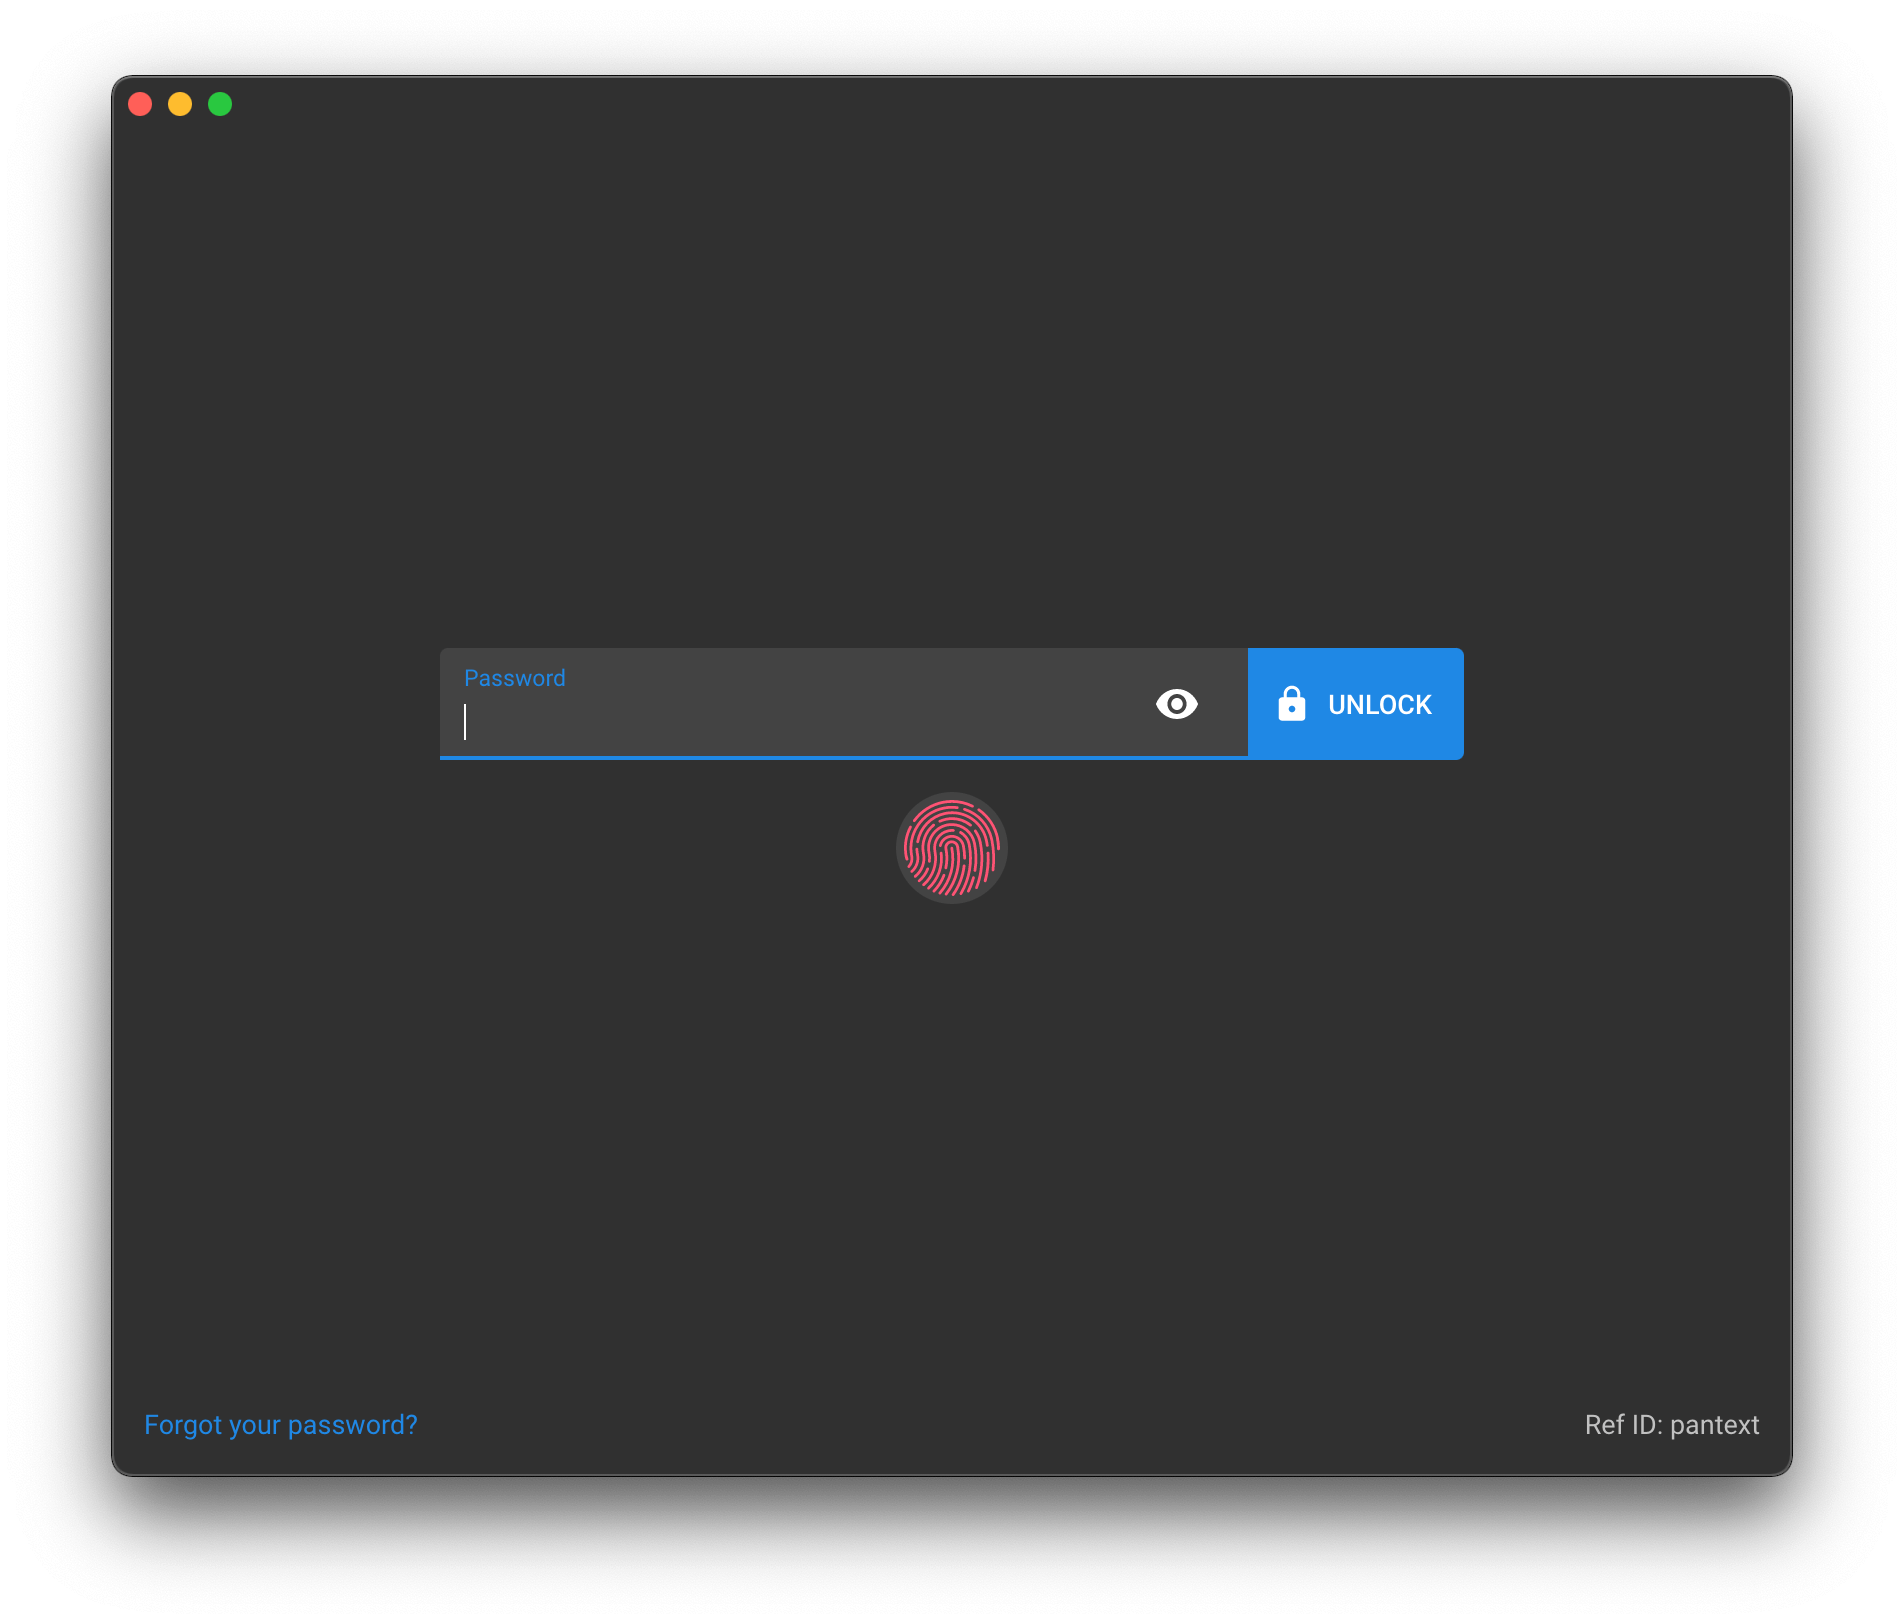The image size is (1904, 1624).
Task: Close the window with the red button
Action: click(140, 104)
